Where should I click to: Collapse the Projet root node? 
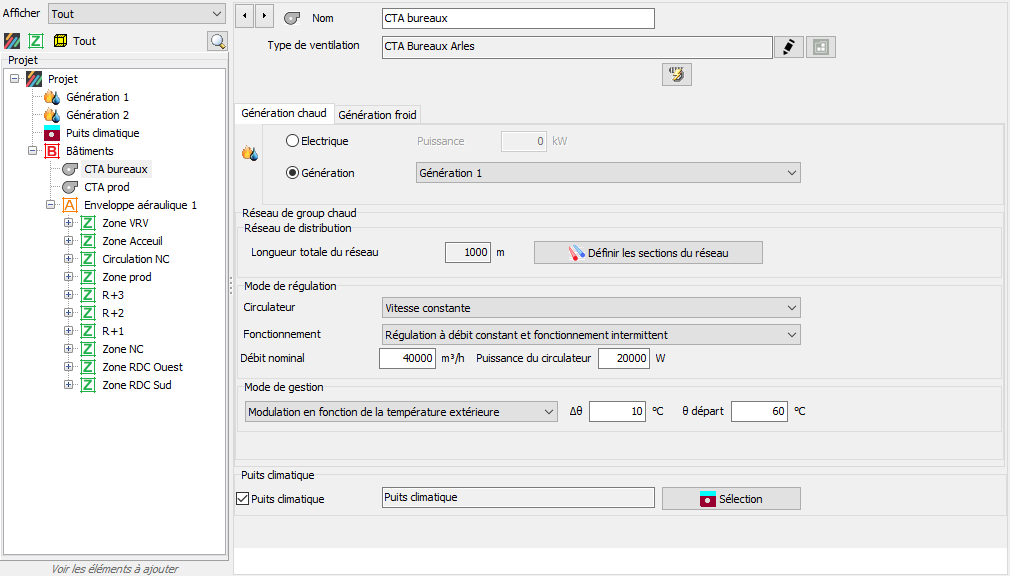(x=14, y=79)
